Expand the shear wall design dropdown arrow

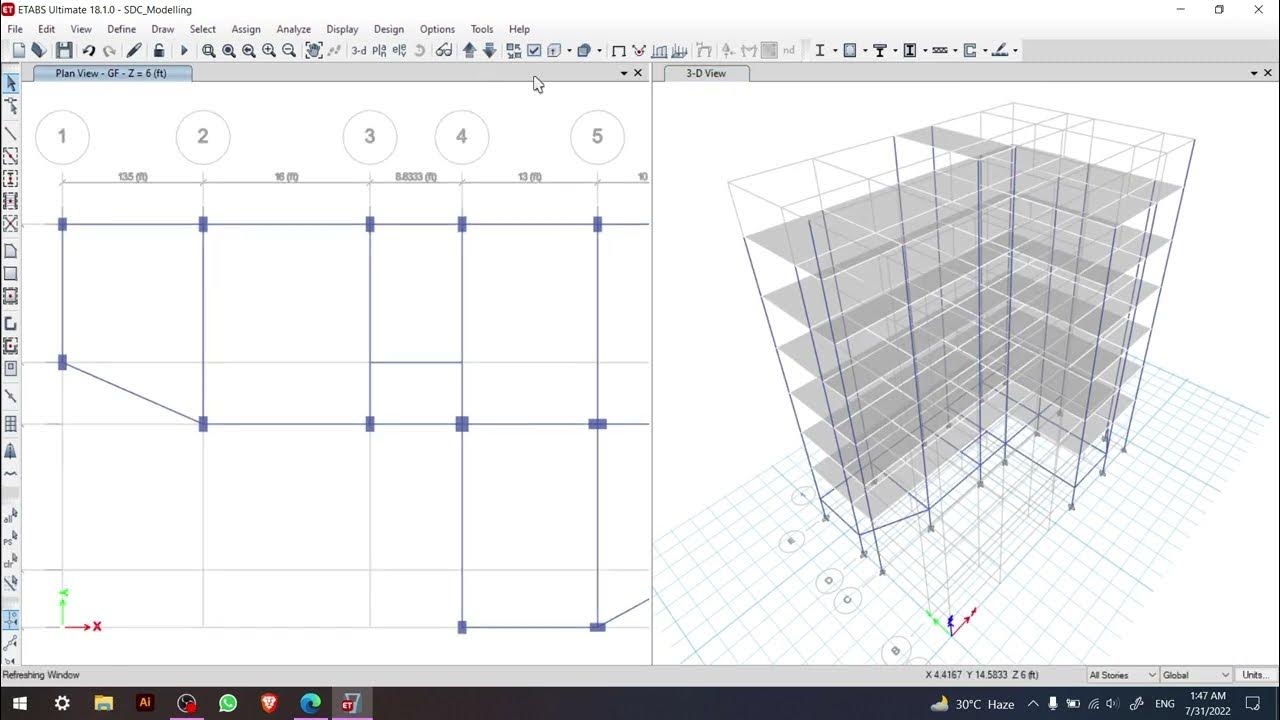point(985,50)
